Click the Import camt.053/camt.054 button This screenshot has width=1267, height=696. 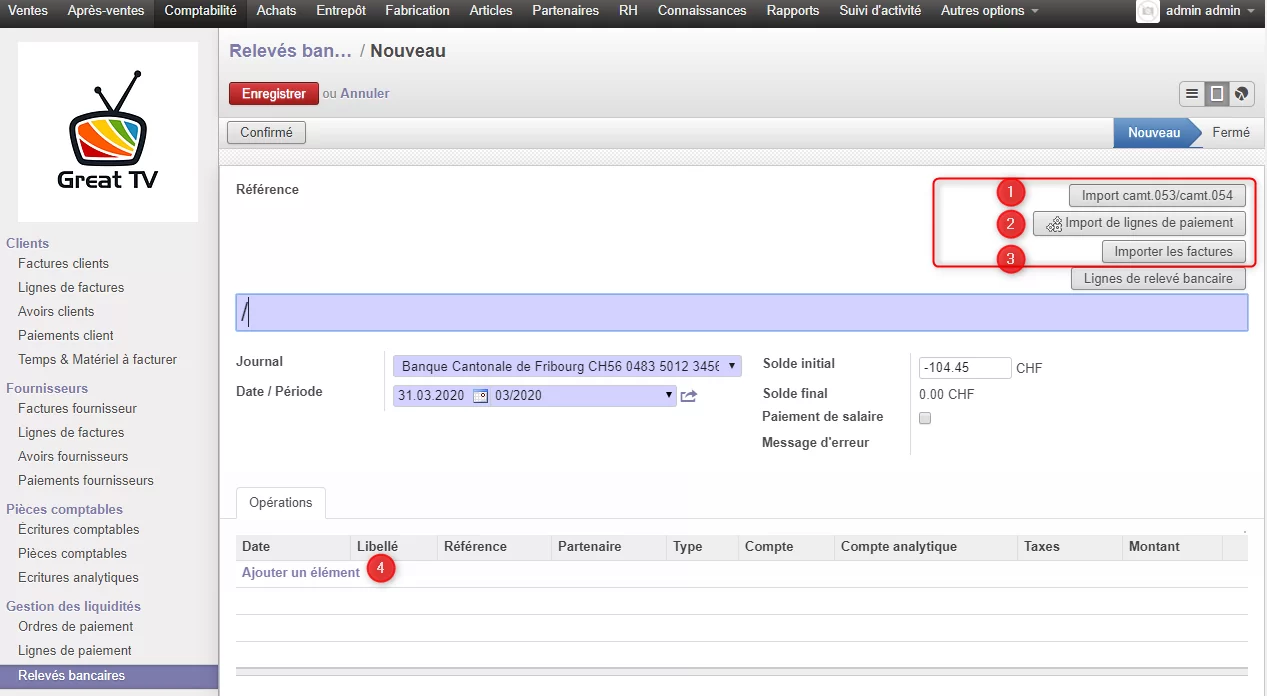[x=1157, y=196]
